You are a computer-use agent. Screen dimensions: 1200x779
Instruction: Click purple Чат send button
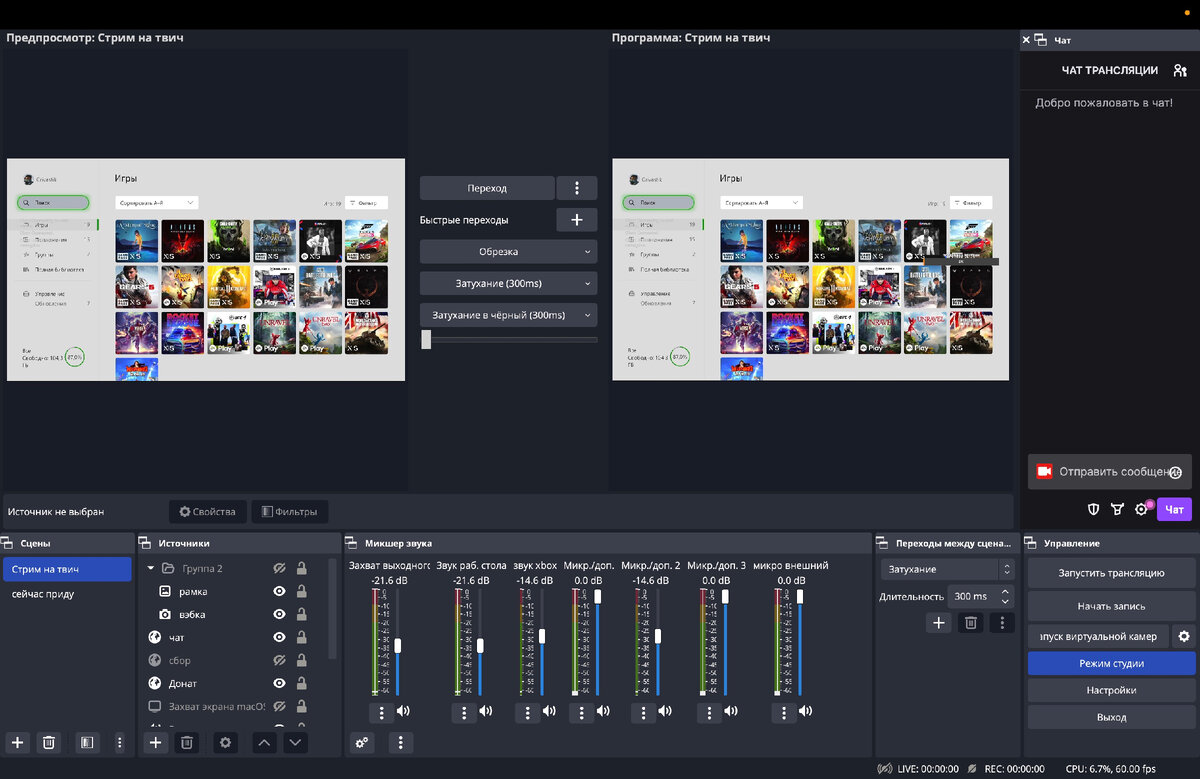click(1174, 510)
